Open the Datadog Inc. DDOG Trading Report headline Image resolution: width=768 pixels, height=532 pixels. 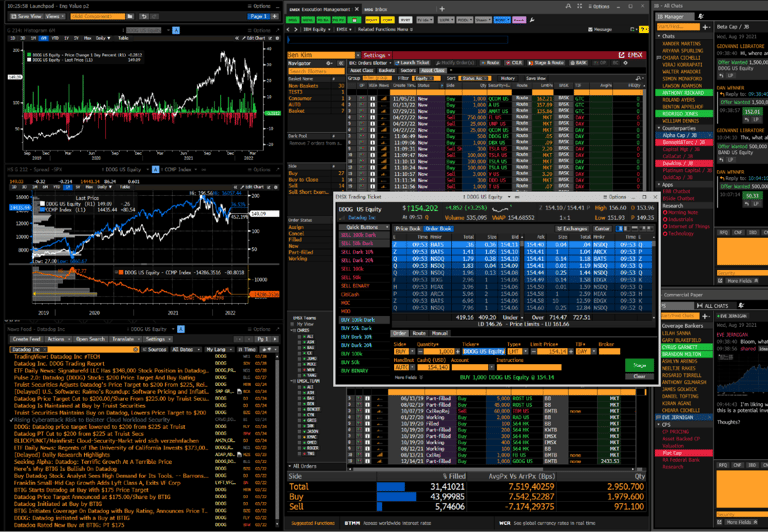pos(59,364)
